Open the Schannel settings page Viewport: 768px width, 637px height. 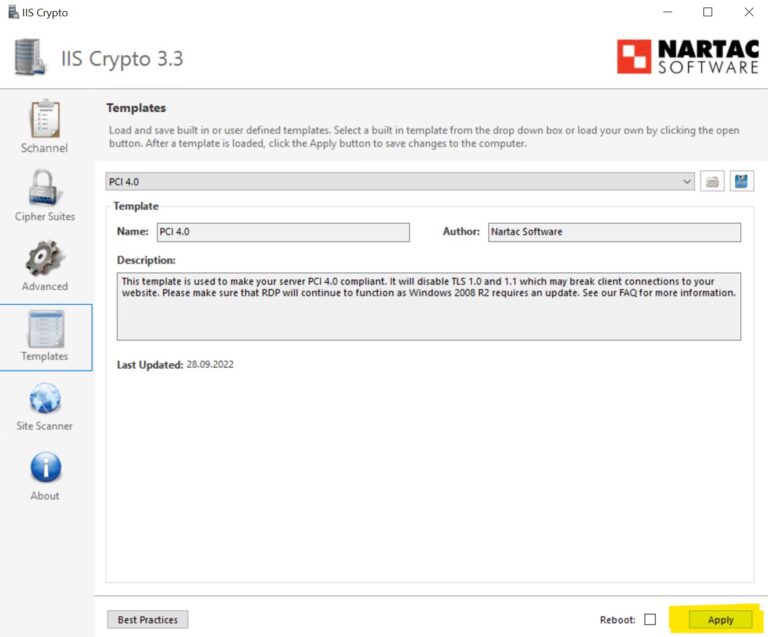pyautogui.click(x=45, y=127)
